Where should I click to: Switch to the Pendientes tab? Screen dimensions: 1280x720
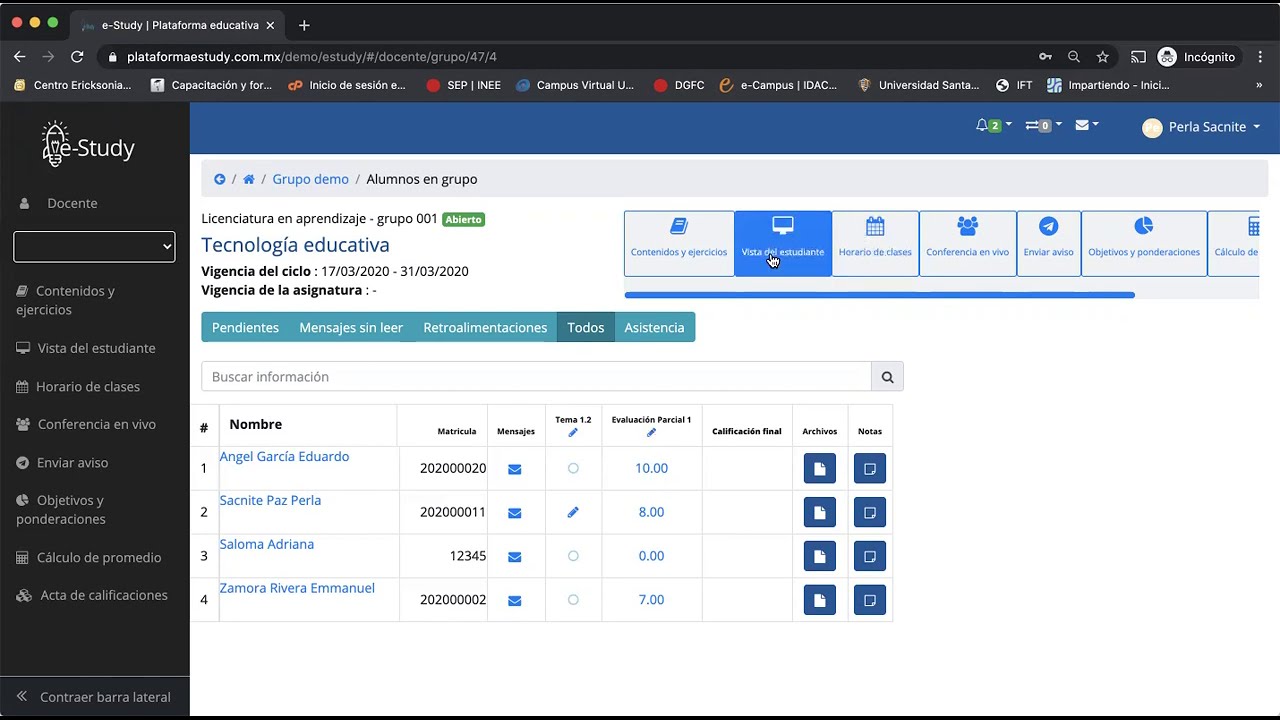[x=245, y=327]
